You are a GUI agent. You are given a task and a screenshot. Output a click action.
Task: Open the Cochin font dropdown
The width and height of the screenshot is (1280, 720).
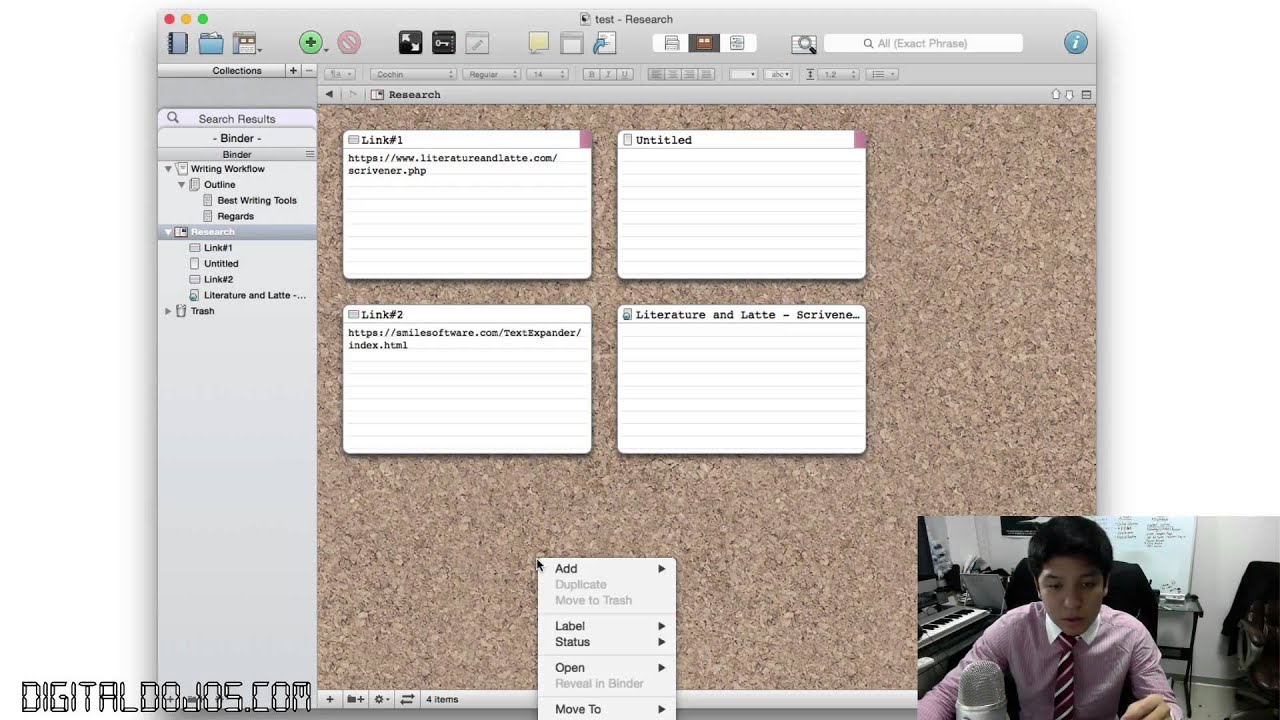(413, 74)
